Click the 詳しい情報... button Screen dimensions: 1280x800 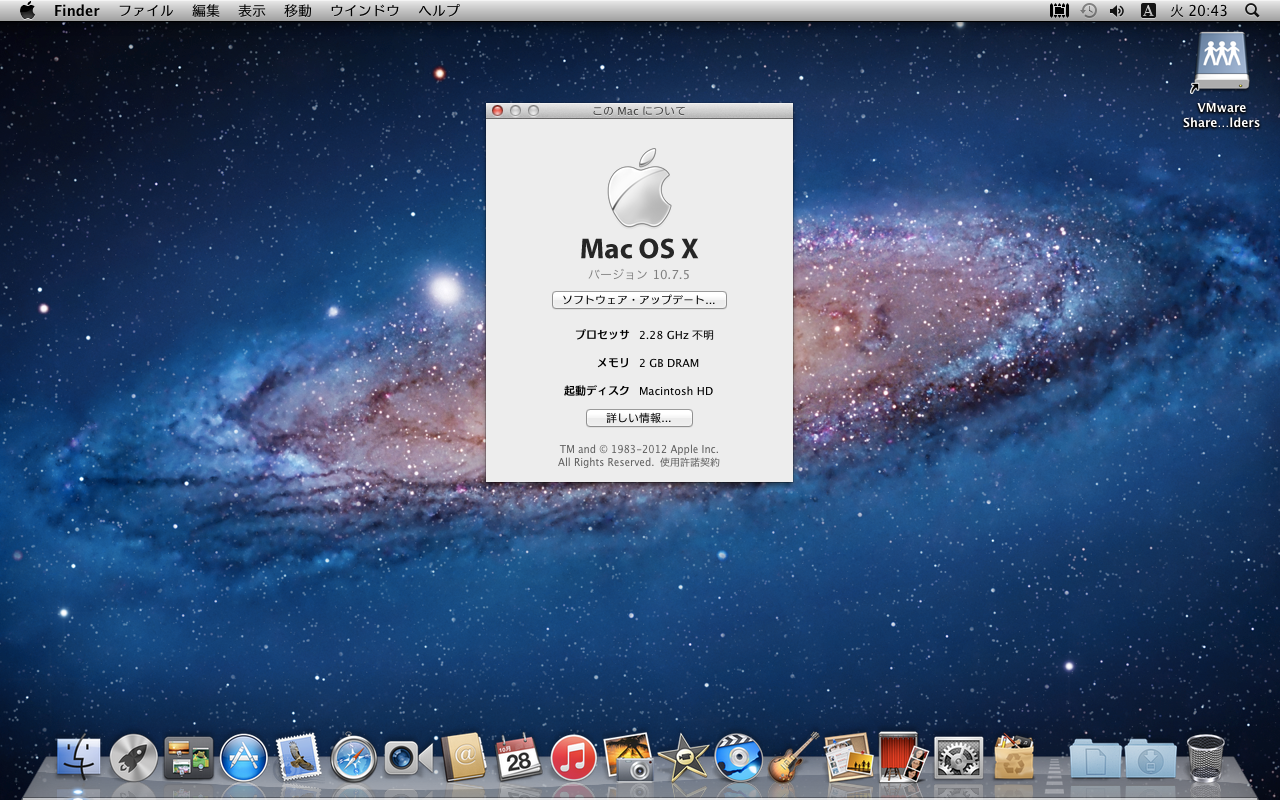click(x=639, y=418)
